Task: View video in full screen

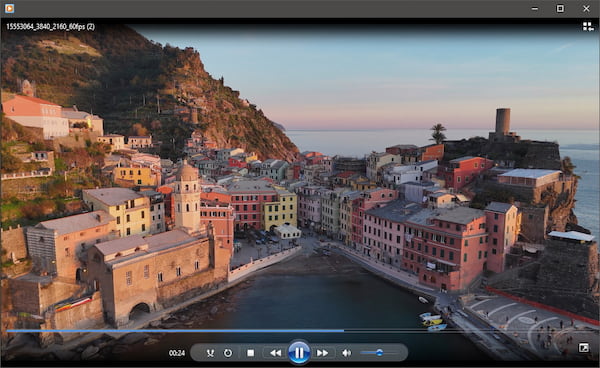Action: [x=584, y=348]
